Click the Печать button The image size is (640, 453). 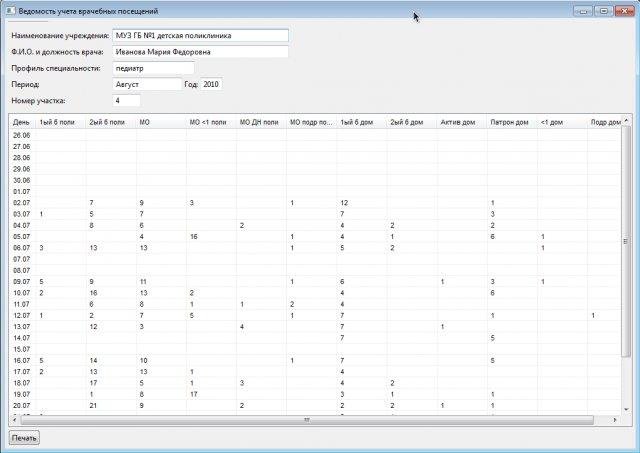(x=24, y=438)
